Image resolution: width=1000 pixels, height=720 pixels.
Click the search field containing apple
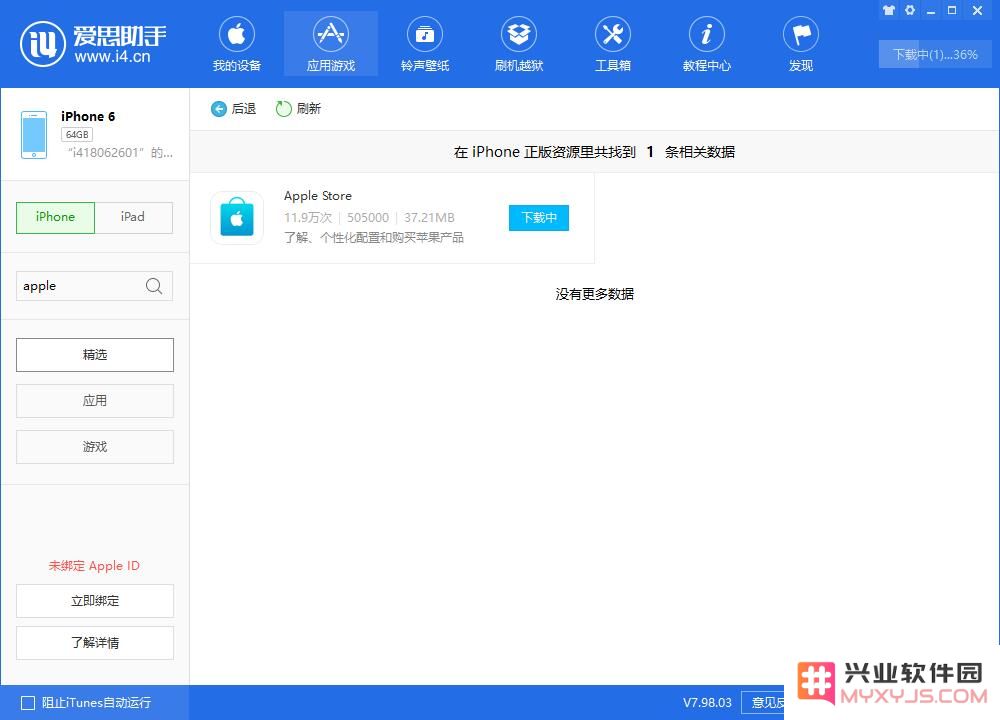pyautogui.click(x=94, y=286)
